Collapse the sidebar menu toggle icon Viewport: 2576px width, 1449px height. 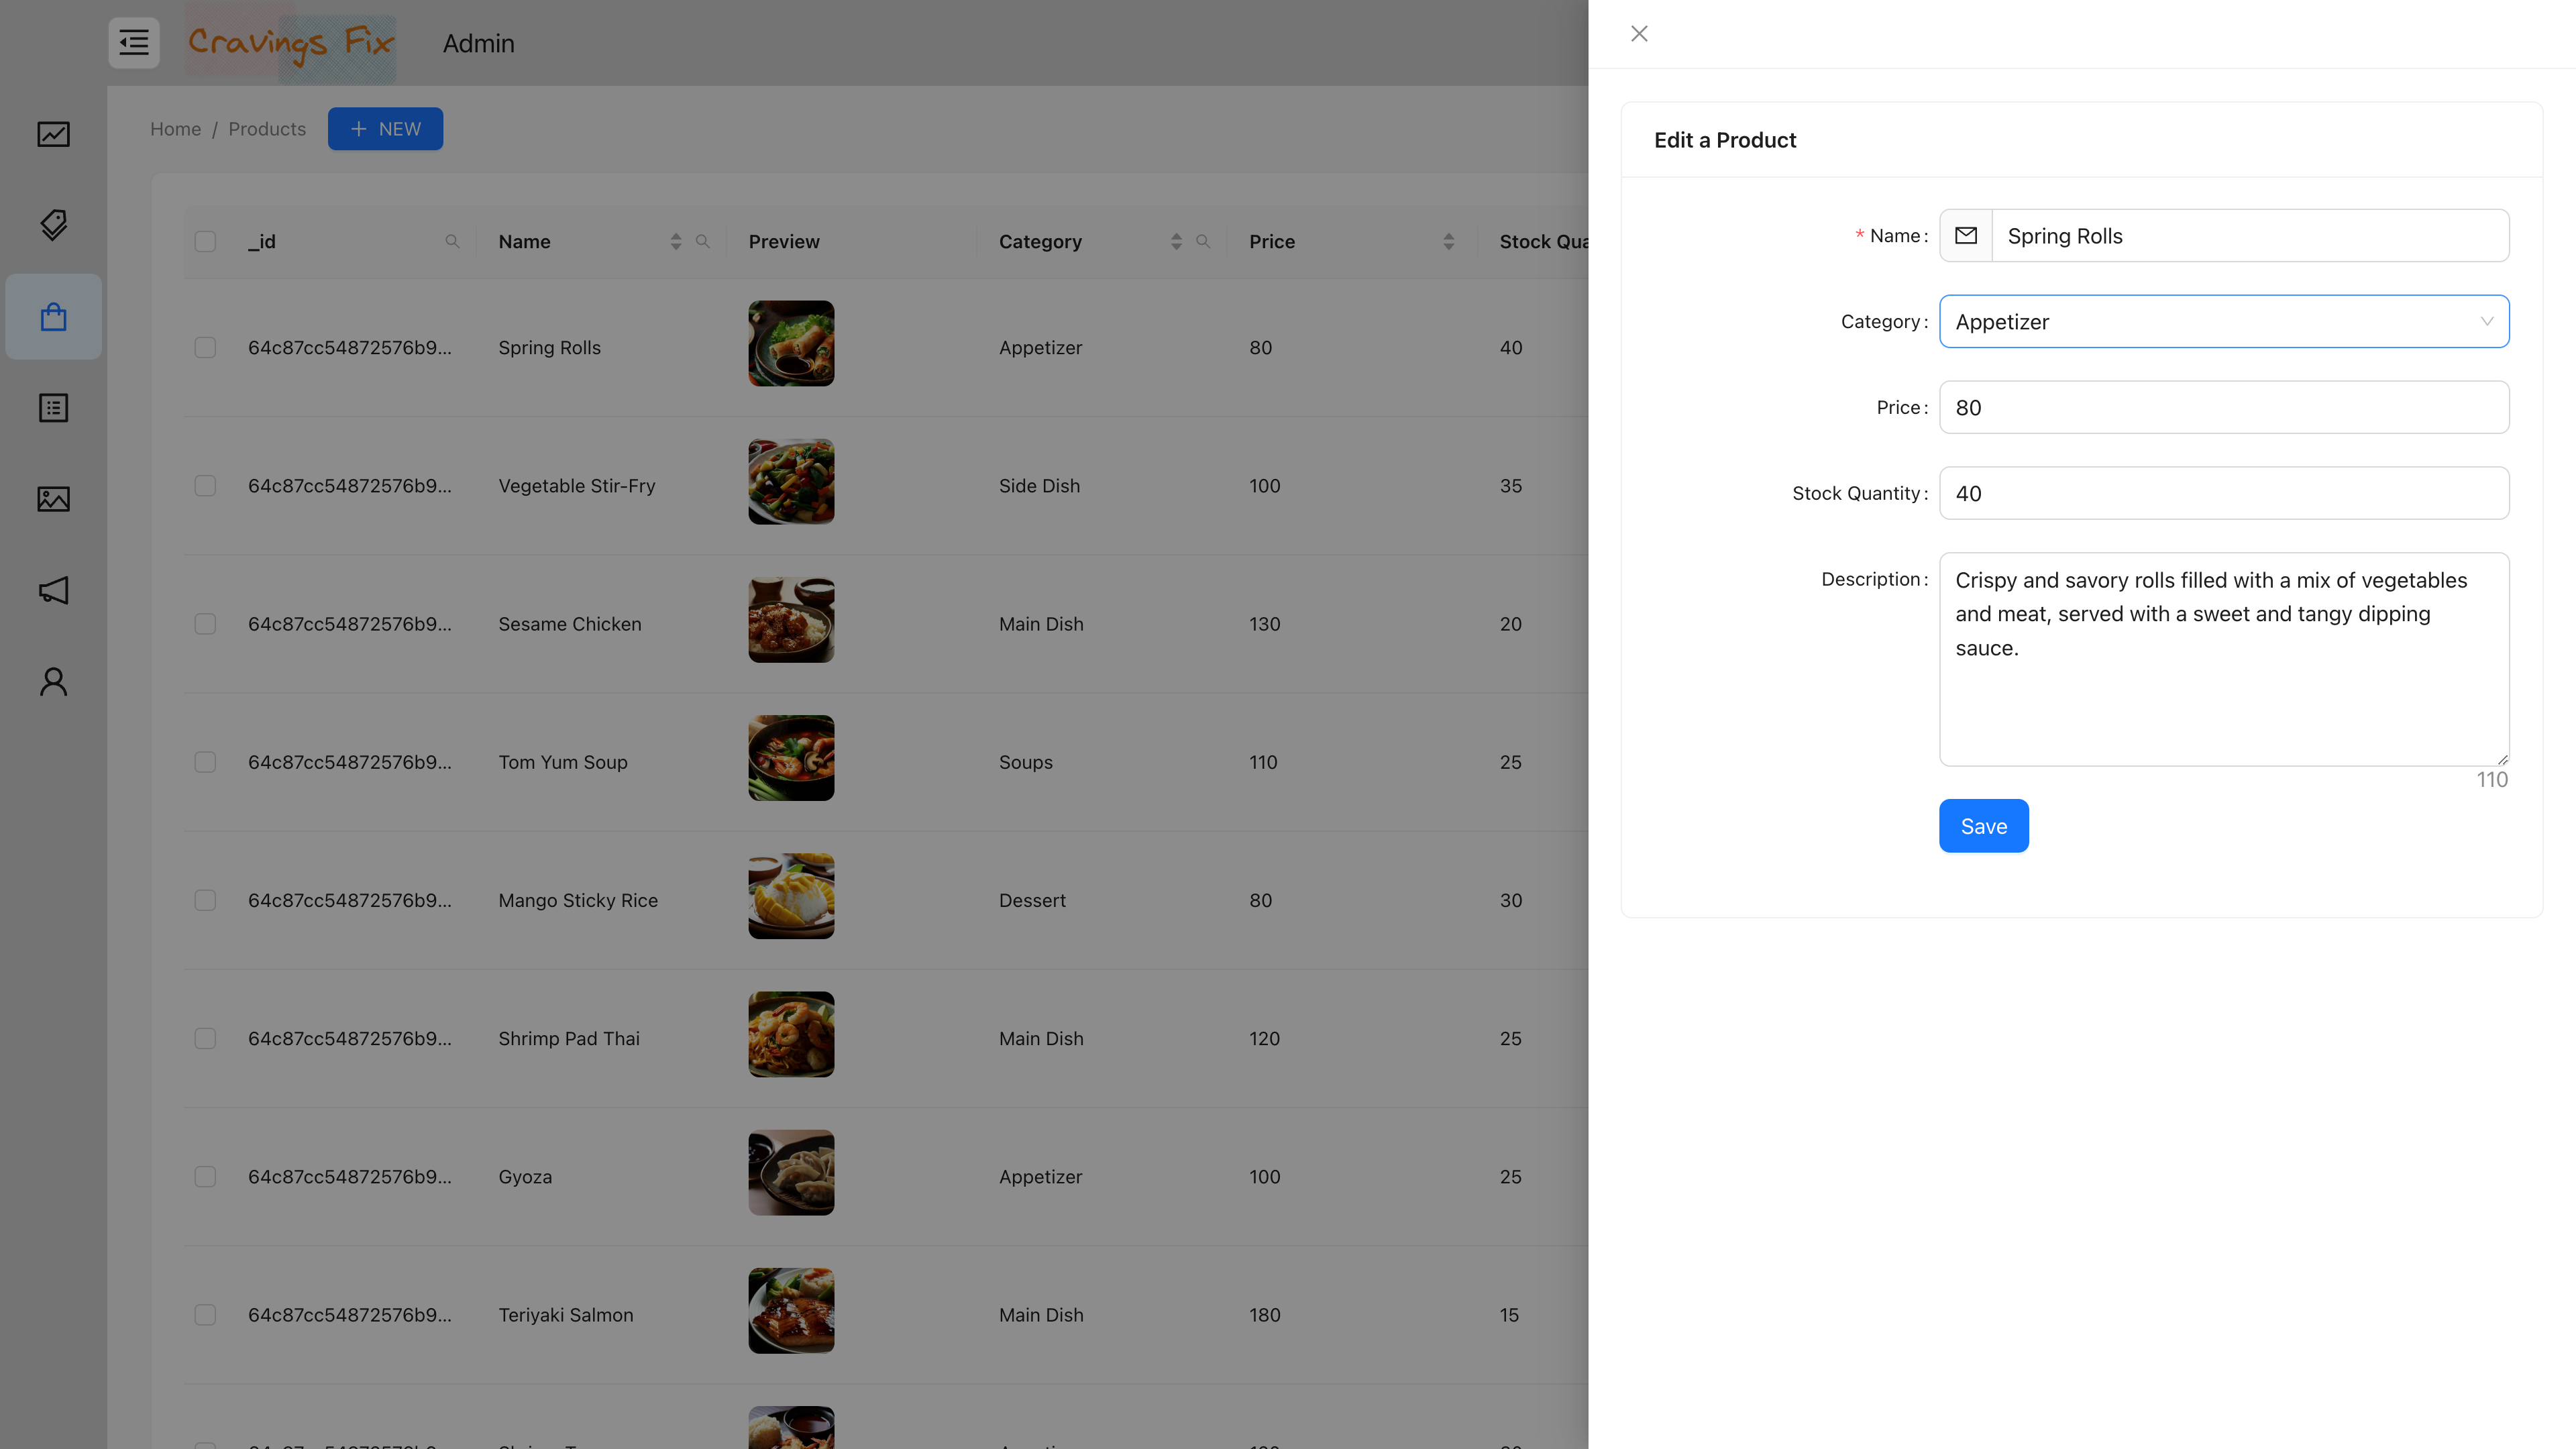[133, 43]
